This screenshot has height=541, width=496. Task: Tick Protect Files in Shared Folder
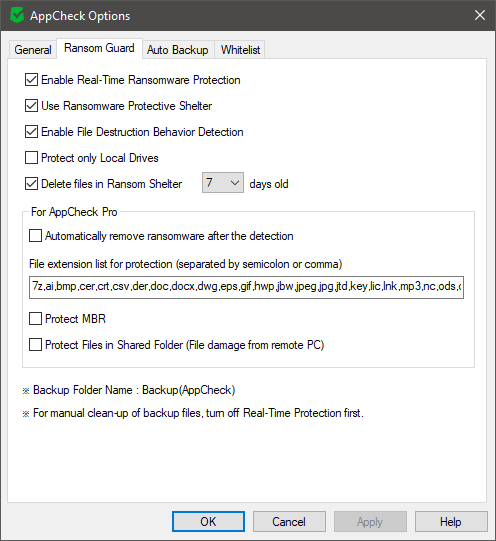click(x=35, y=345)
